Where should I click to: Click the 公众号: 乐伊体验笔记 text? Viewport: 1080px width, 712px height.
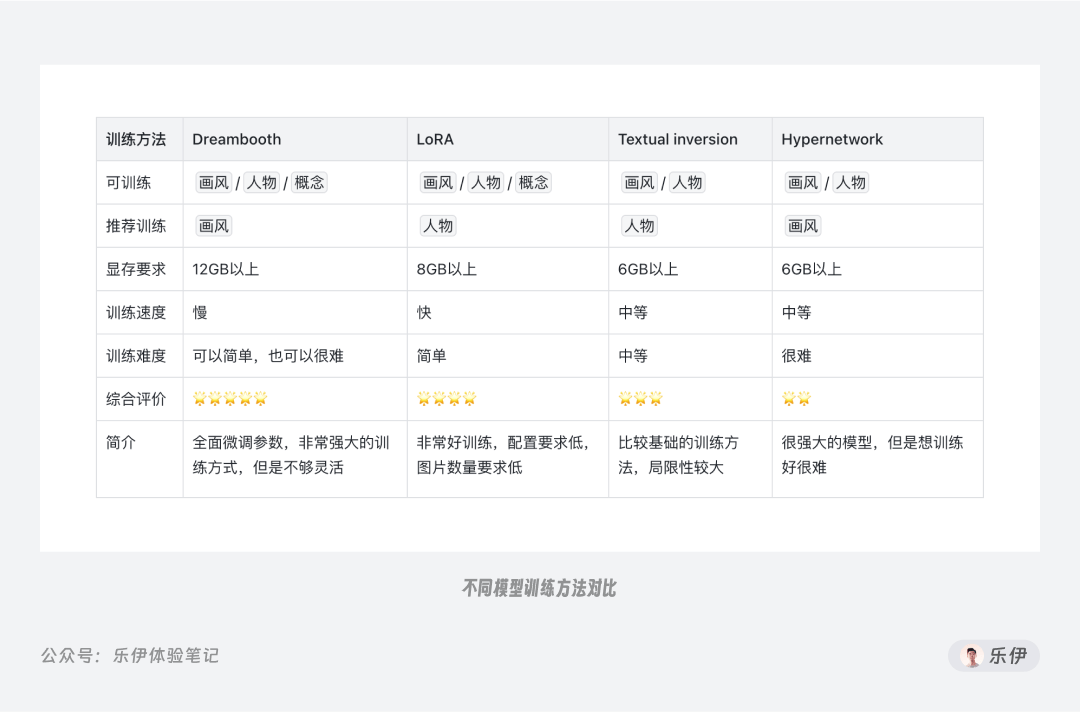tap(129, 656)
